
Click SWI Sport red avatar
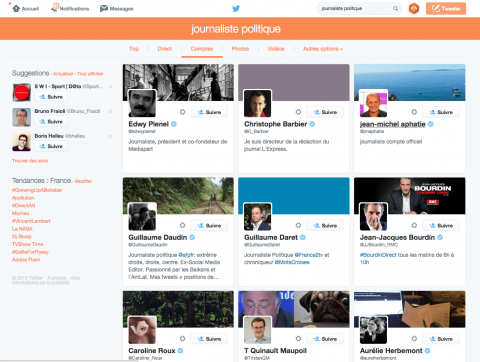point(22,93)
